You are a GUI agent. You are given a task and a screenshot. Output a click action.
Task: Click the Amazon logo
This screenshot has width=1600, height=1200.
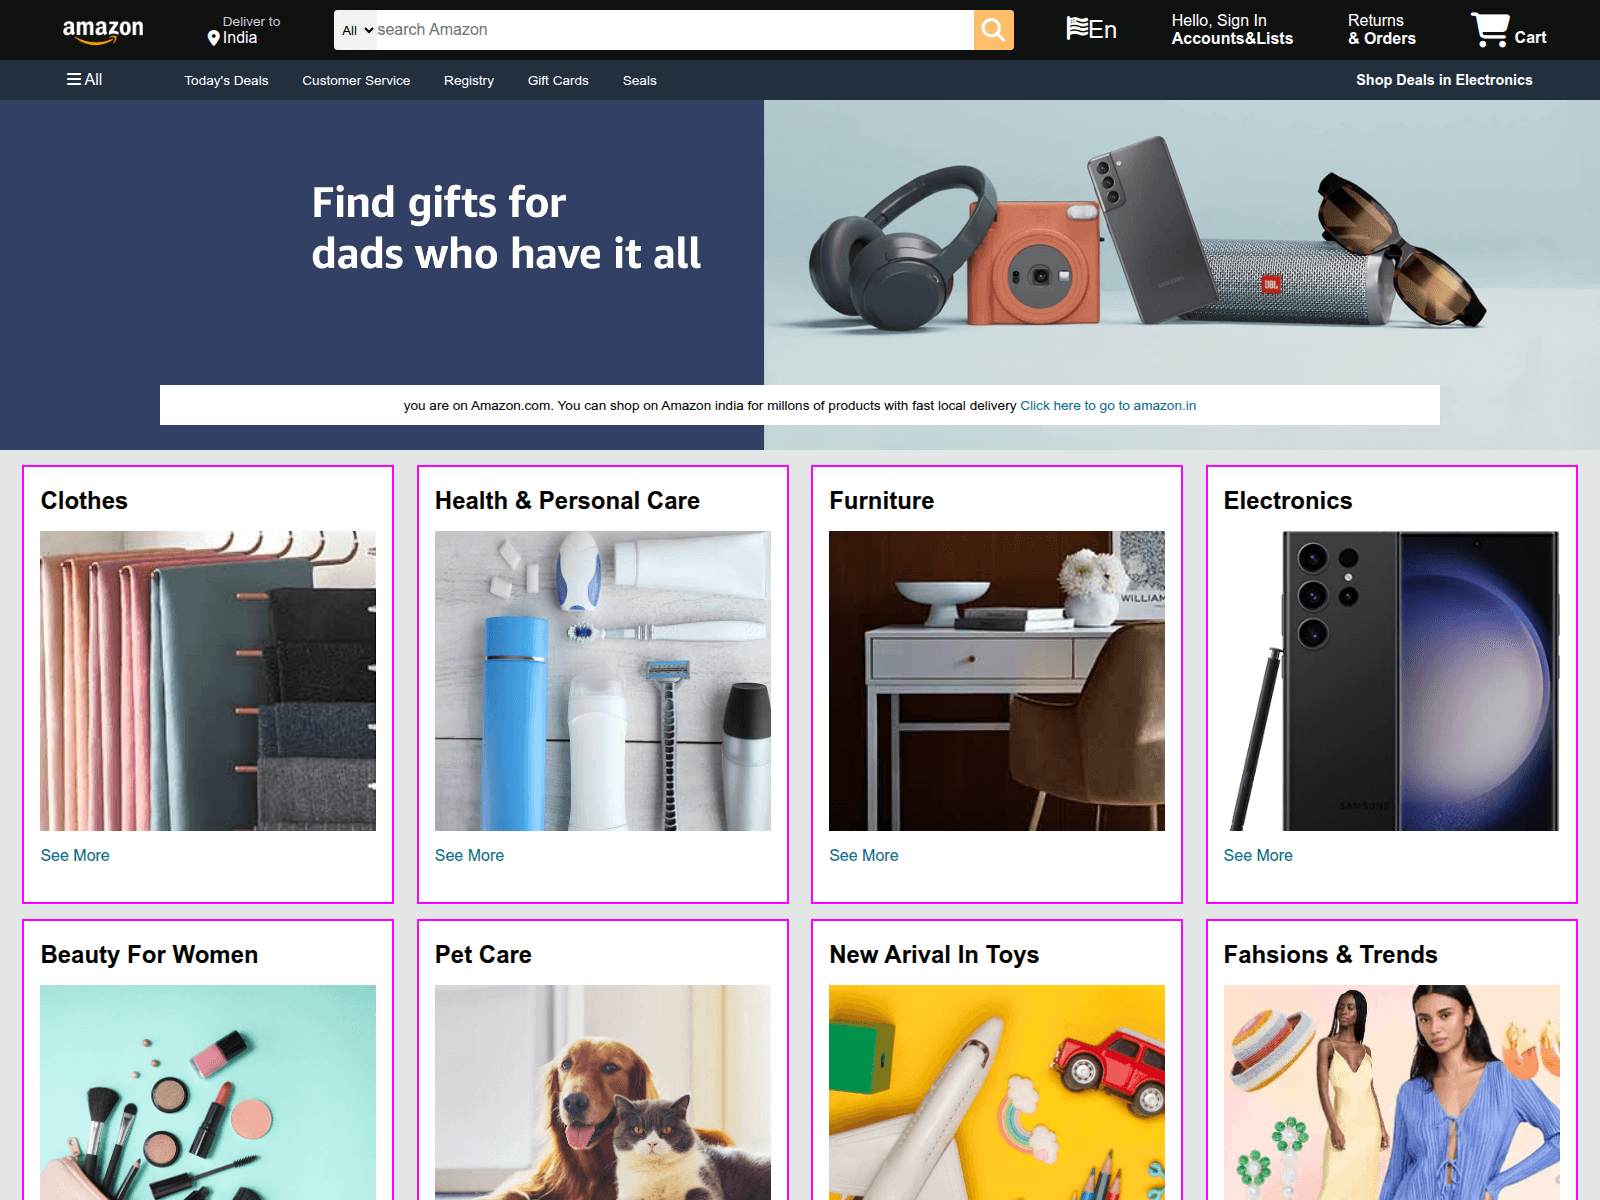pyautogui.click(x=103, y=31)
